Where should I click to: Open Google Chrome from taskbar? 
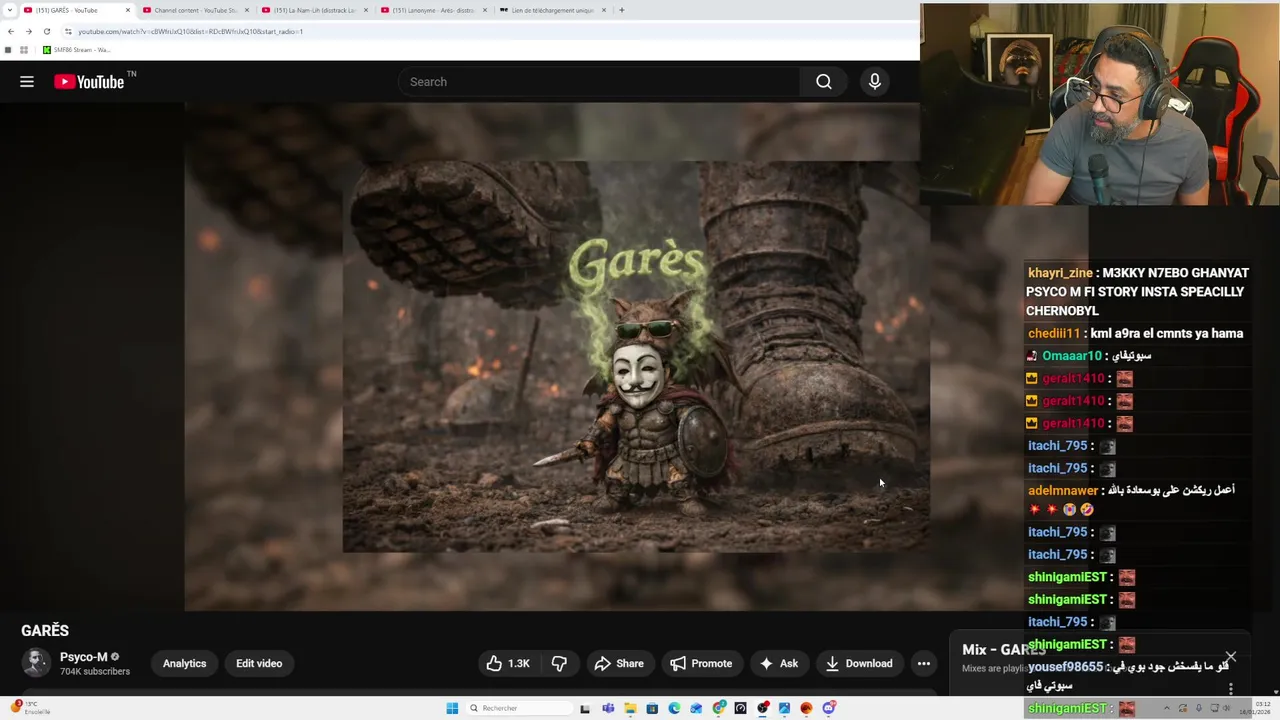pyautogui.click(x=718, y=708)
